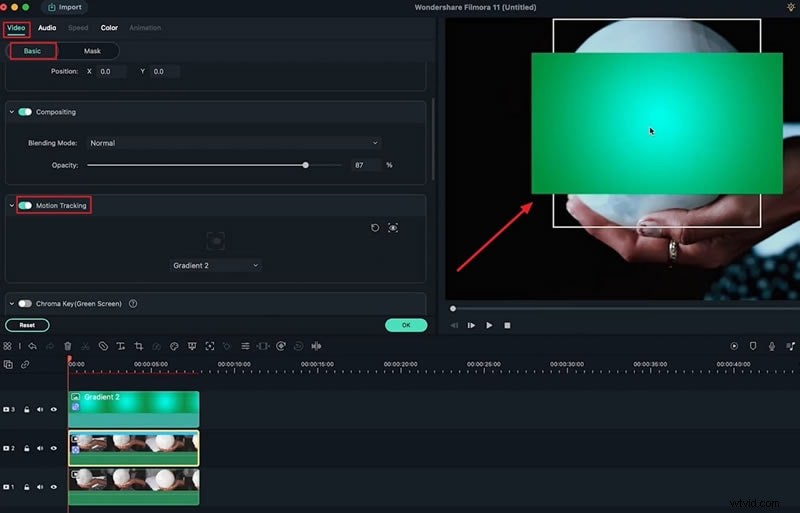Switch to the Video tab
Image resolution: width=800 pixels, height=513 pixels.
[16, 28]
